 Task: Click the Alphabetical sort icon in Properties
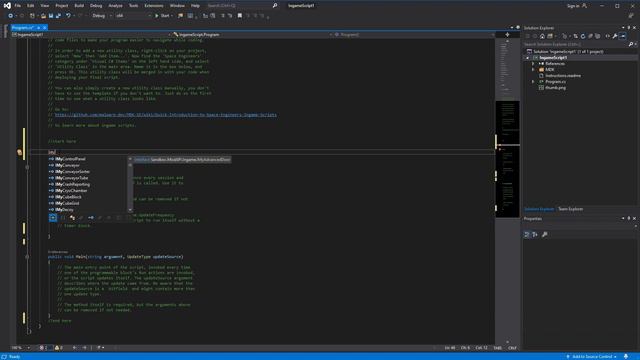pyautogui.click(x=535, y=235)
